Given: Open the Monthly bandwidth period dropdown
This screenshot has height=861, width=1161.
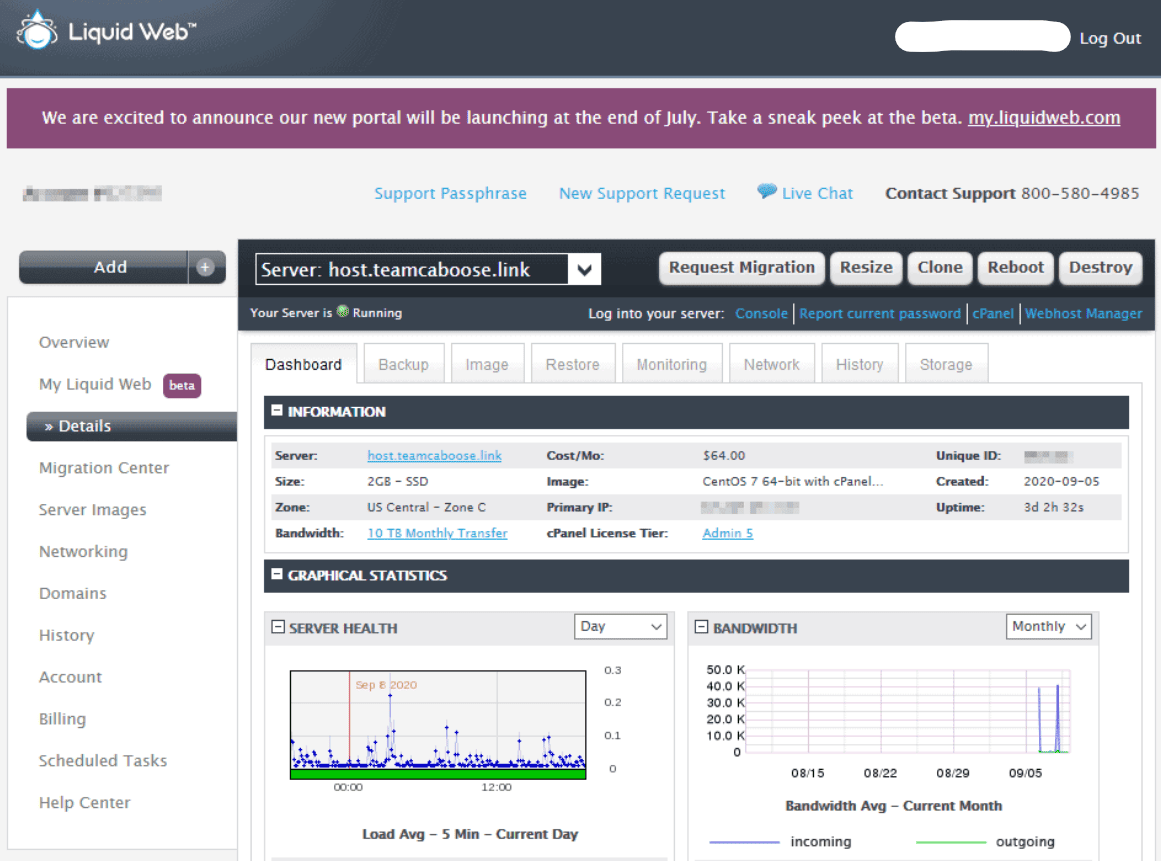Looking at the screenshot, I should click(1048, 627).
